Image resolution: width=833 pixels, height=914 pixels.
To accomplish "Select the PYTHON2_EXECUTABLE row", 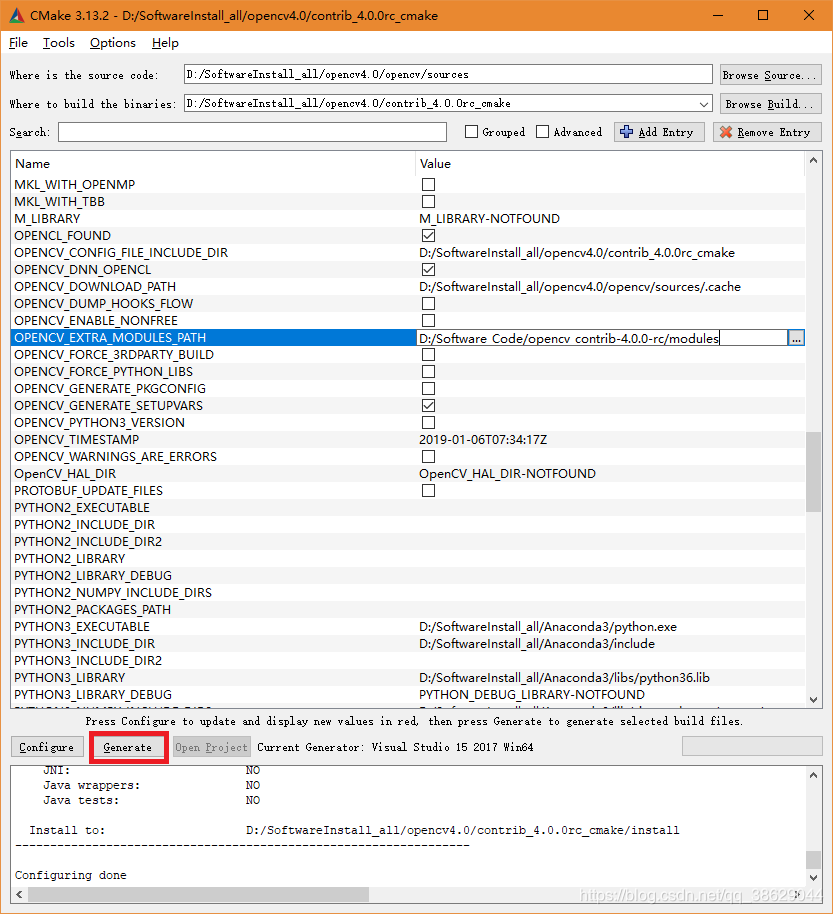I will [x=408, y=508].
